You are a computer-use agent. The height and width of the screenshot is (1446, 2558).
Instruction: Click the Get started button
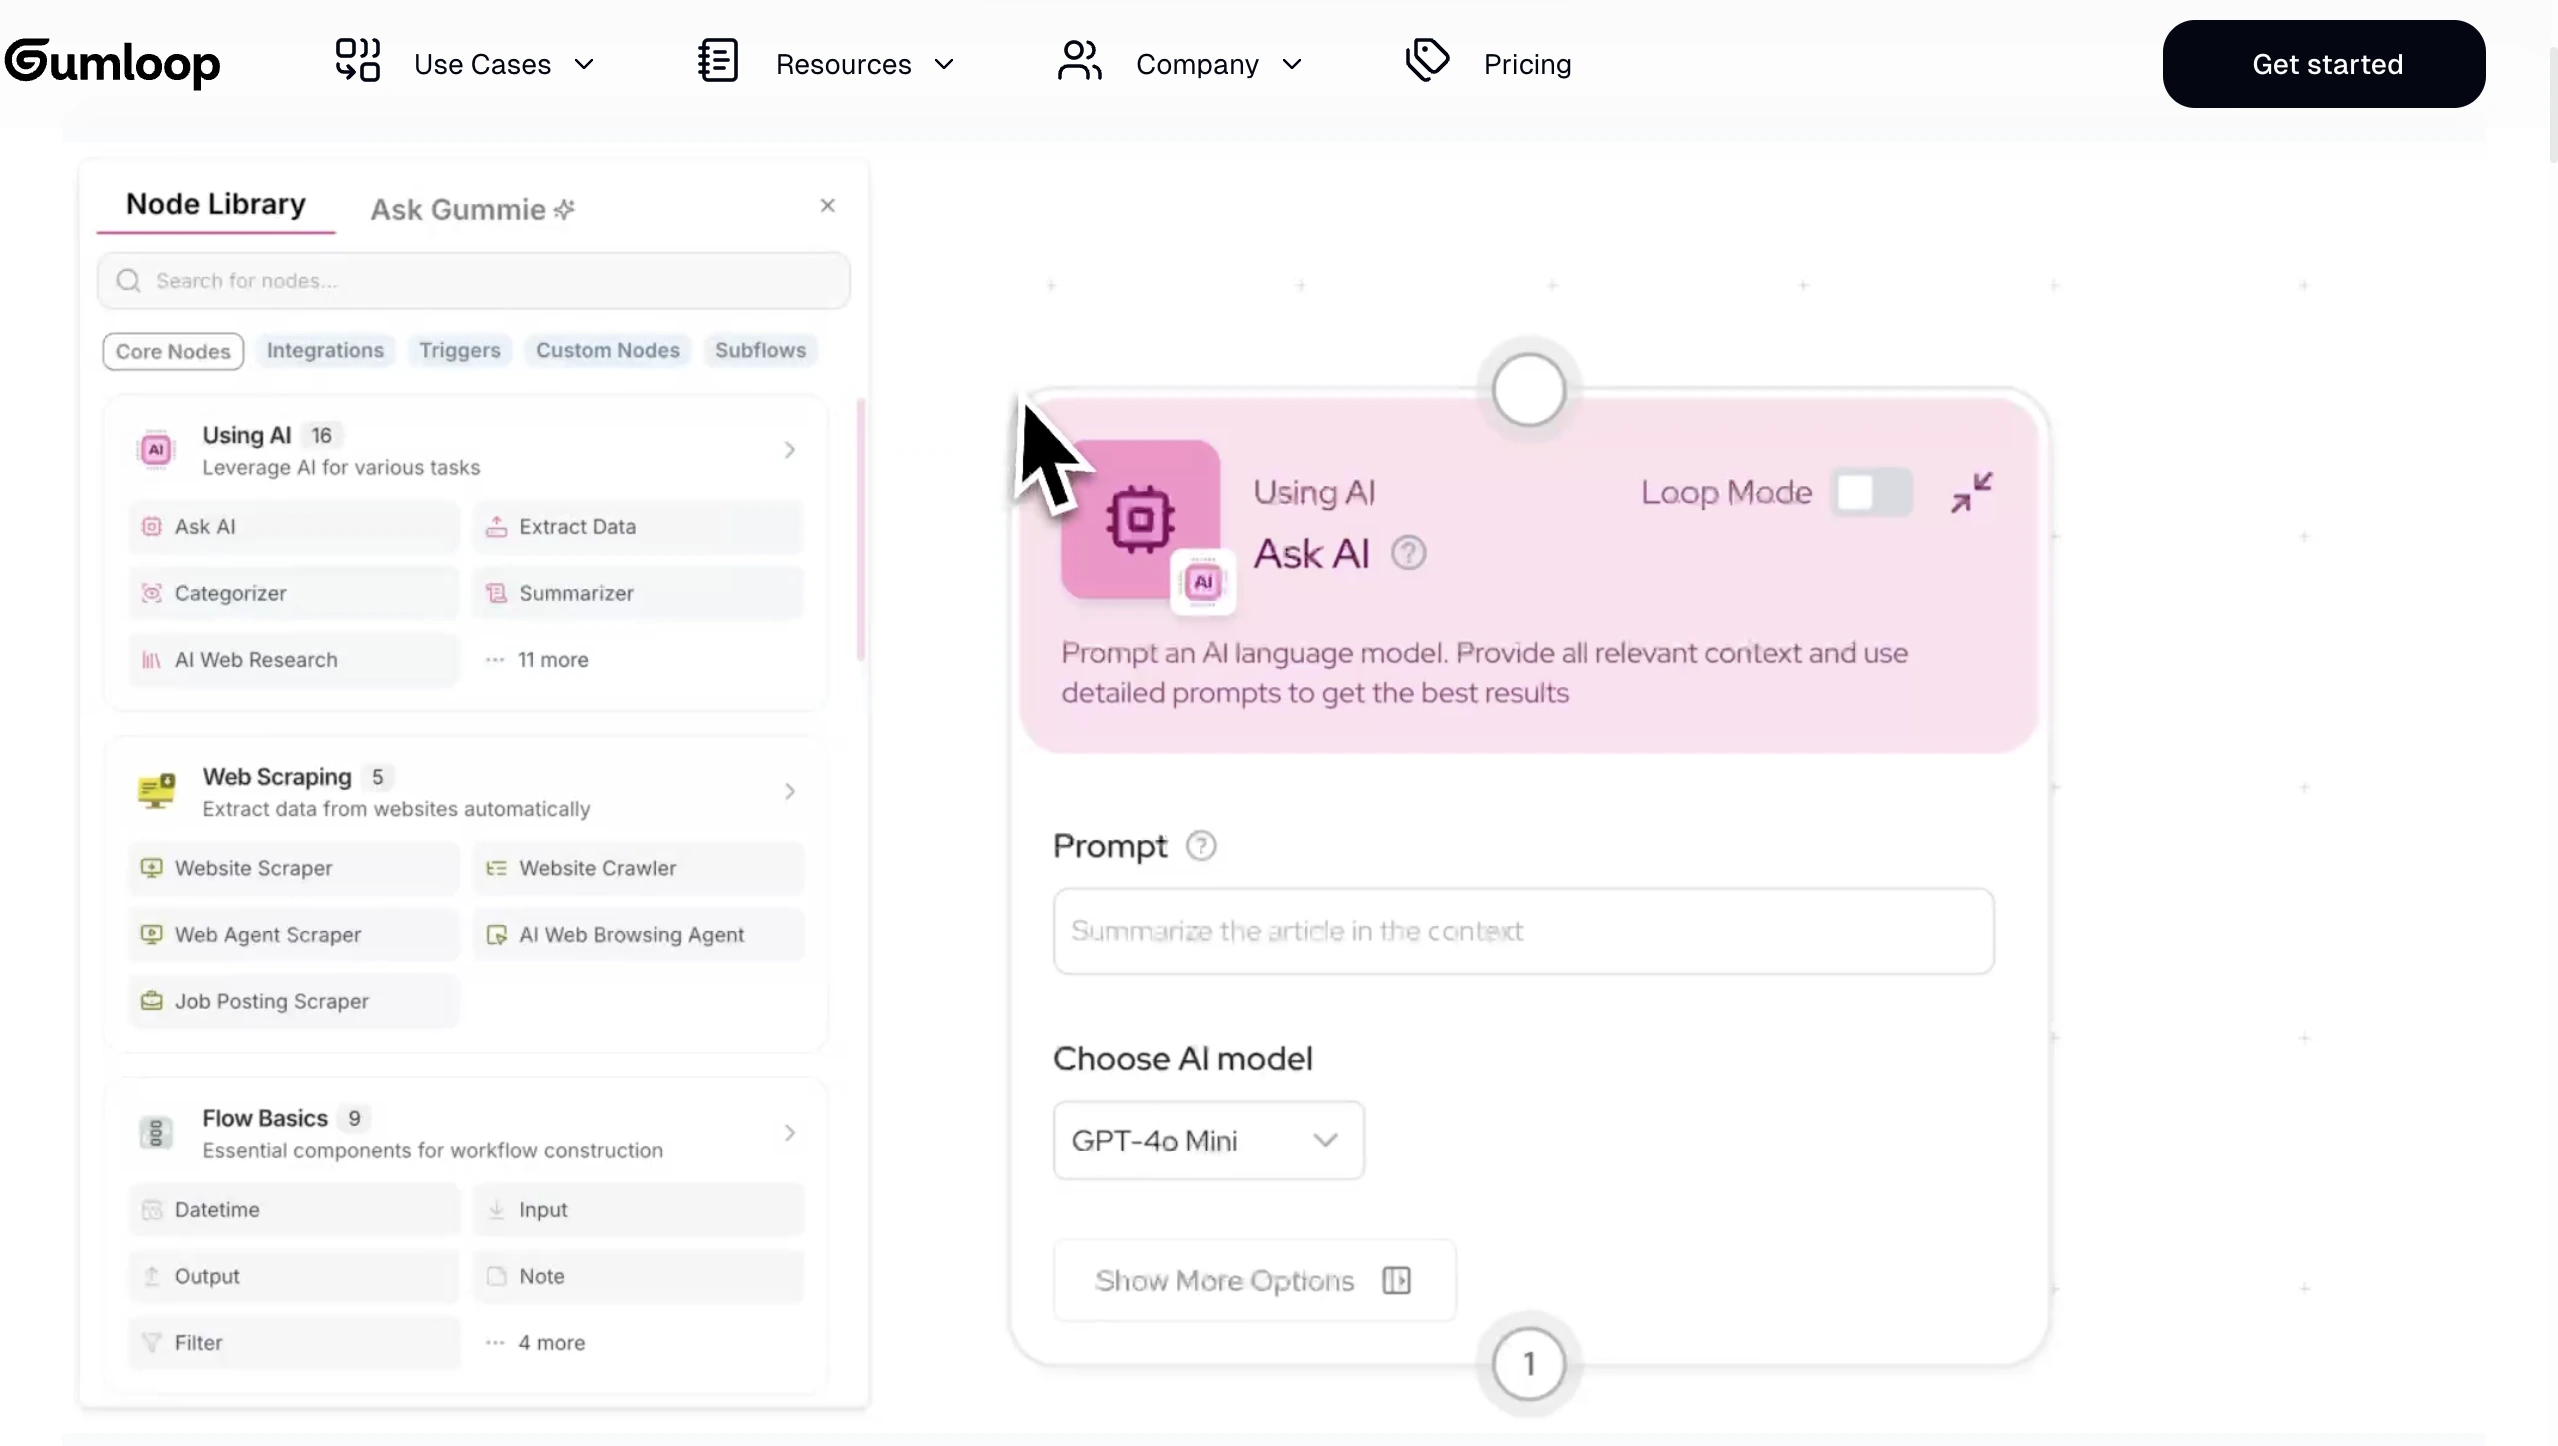[2323, 64]
